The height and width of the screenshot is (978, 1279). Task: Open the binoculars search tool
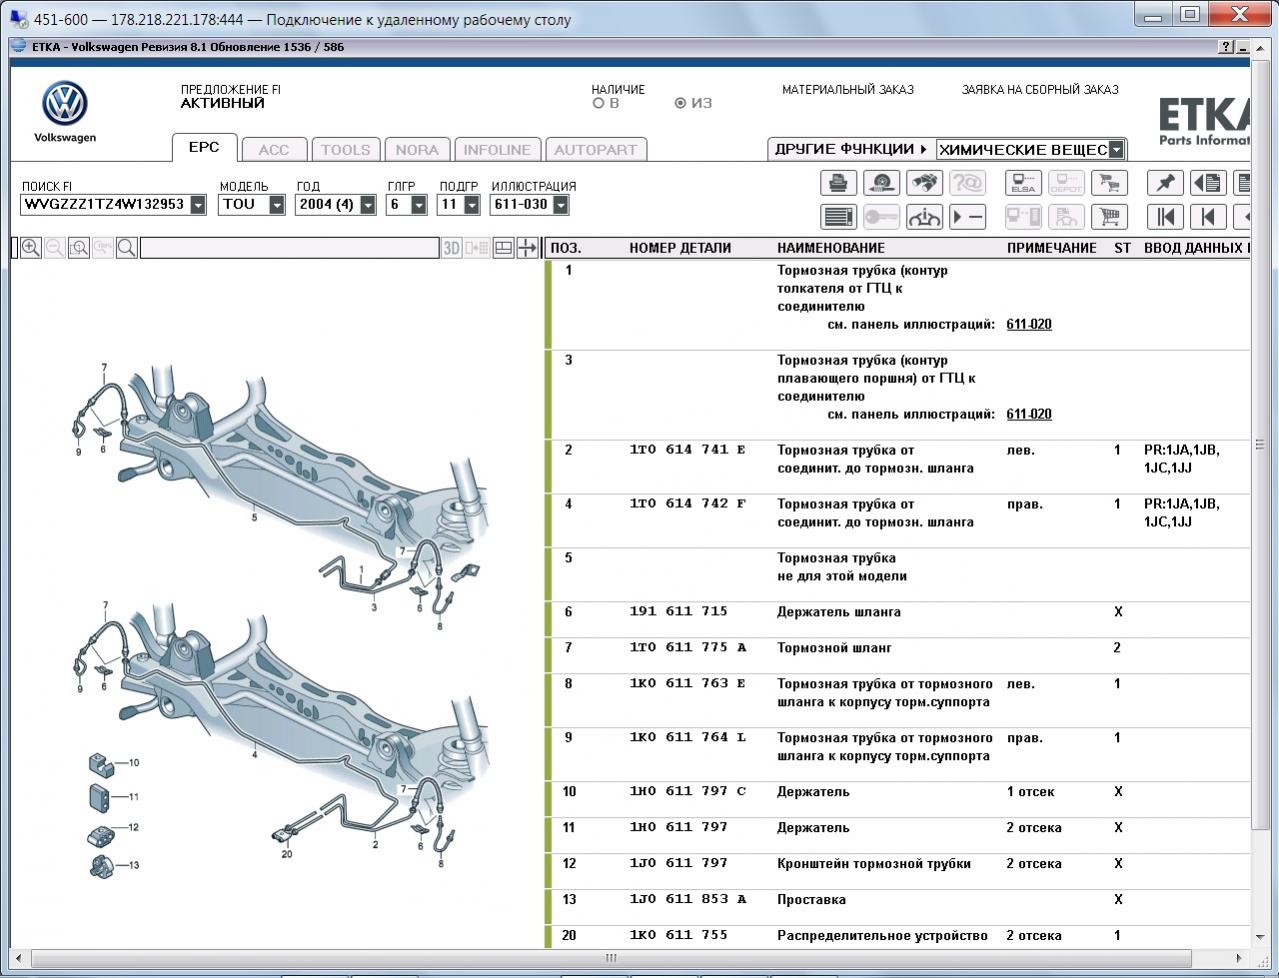tap(924, 183)
